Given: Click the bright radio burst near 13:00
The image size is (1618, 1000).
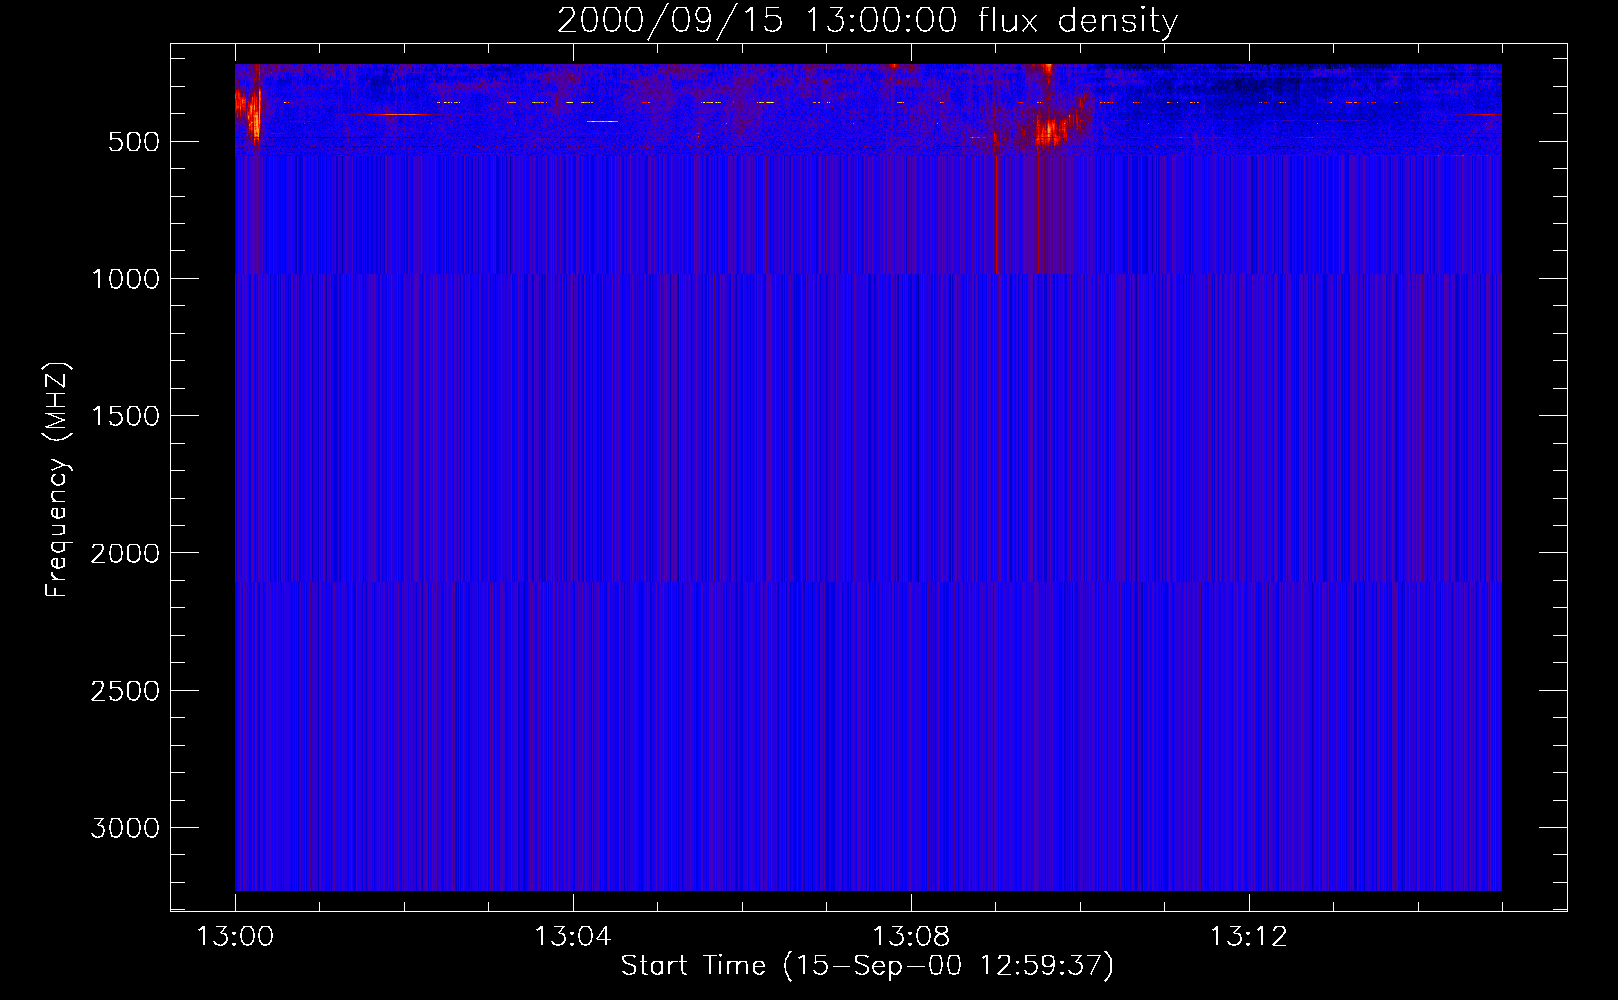Looking at the screenshot, I should click(250, 112).
